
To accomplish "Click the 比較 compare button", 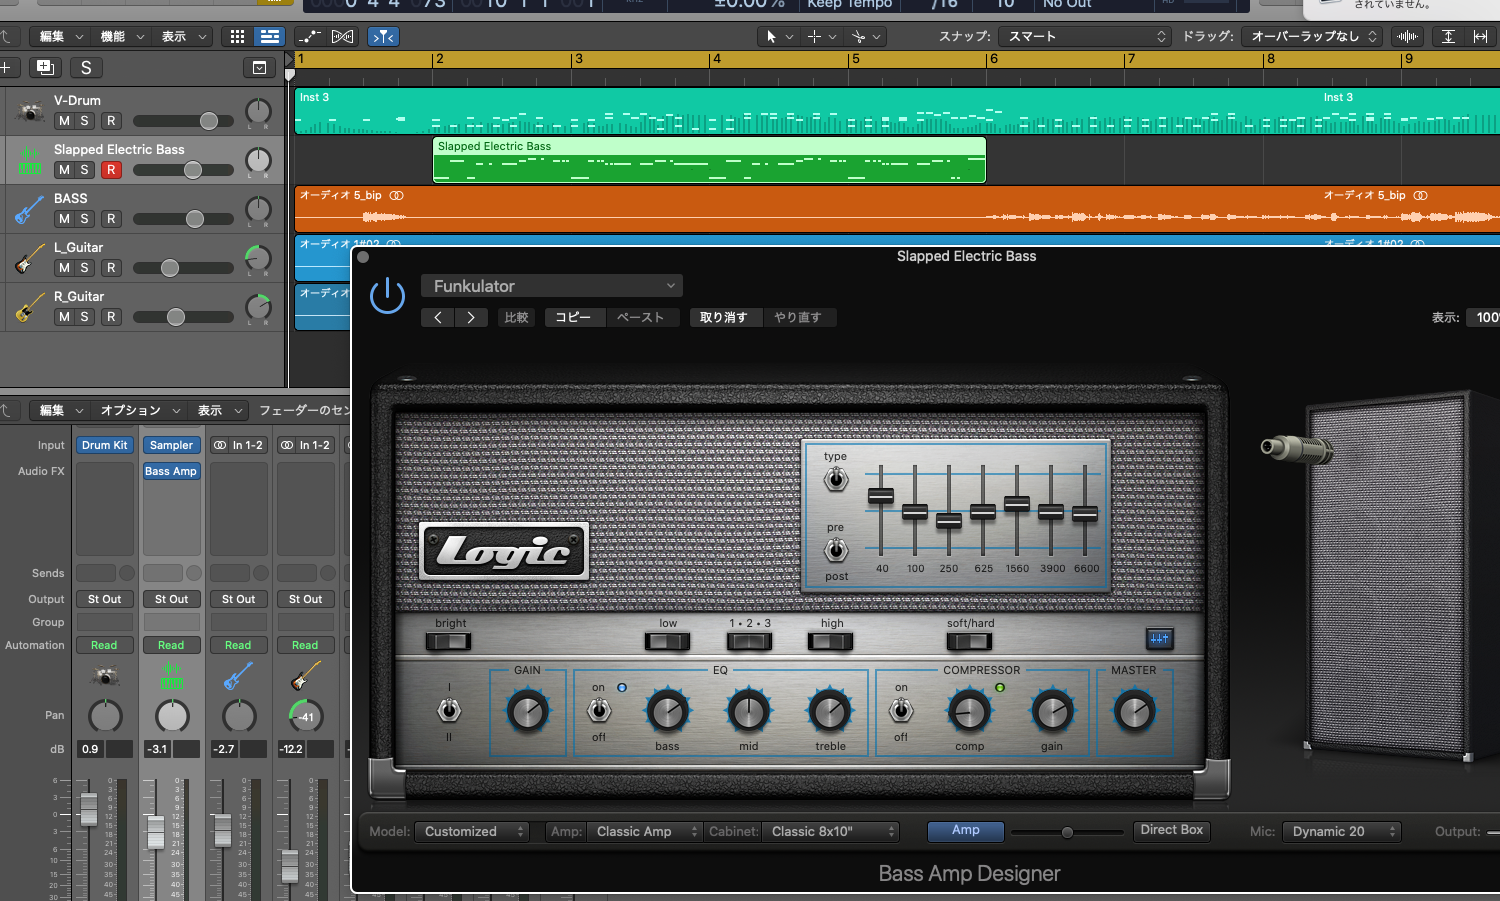I will tap(516, 317).
